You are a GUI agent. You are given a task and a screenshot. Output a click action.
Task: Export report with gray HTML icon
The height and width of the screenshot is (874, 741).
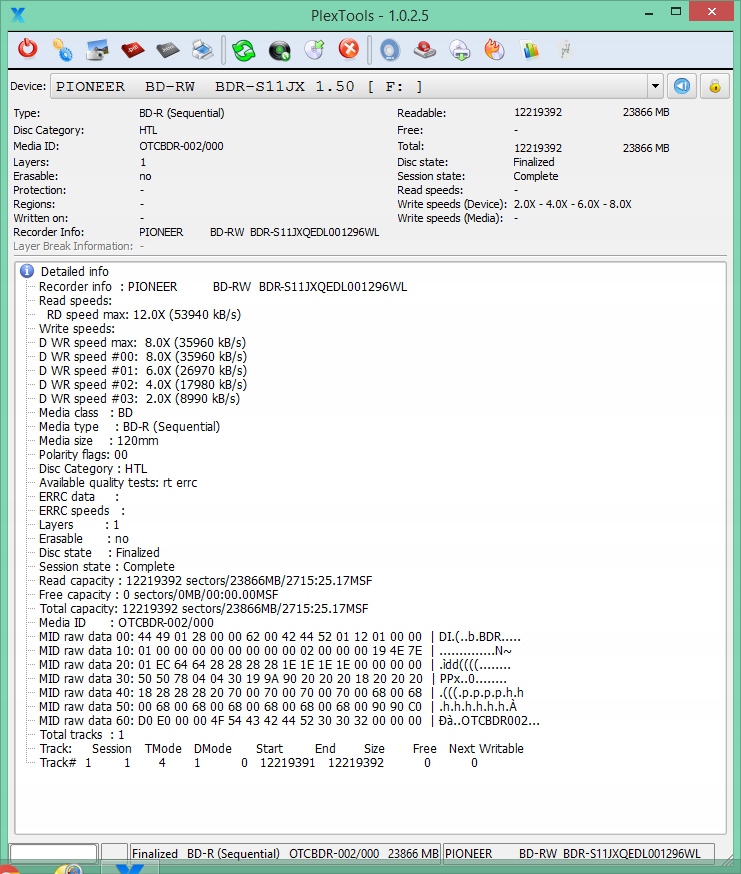click(x=168, y=50)
